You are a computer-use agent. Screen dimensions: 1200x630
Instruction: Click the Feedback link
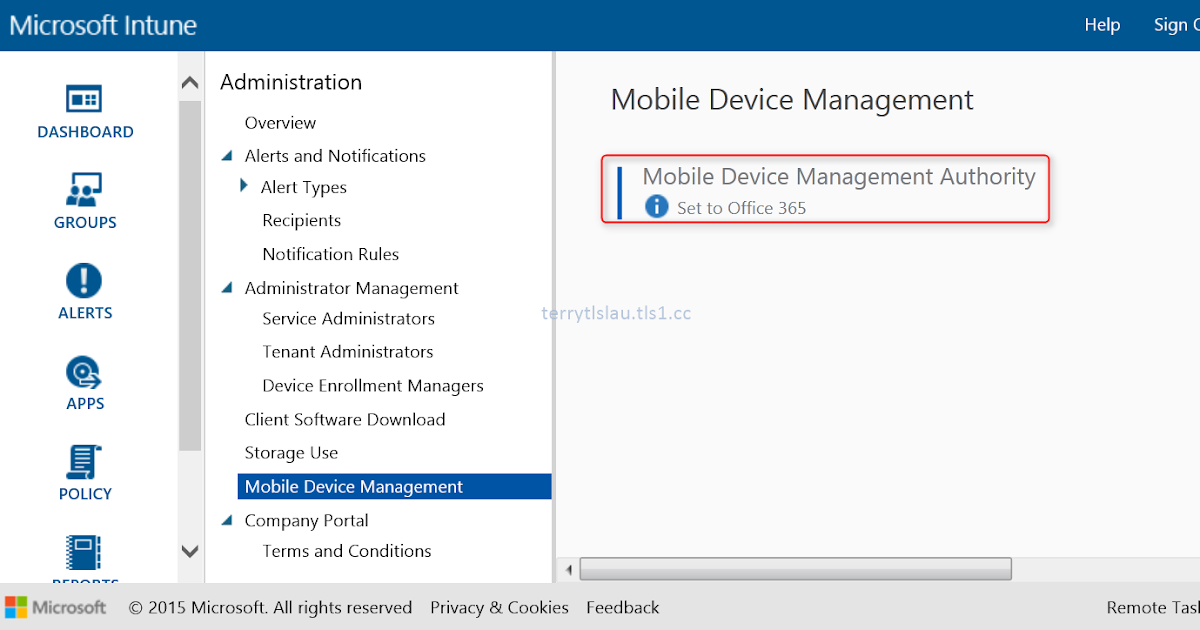pyautogui.click(x=622, y=607)
